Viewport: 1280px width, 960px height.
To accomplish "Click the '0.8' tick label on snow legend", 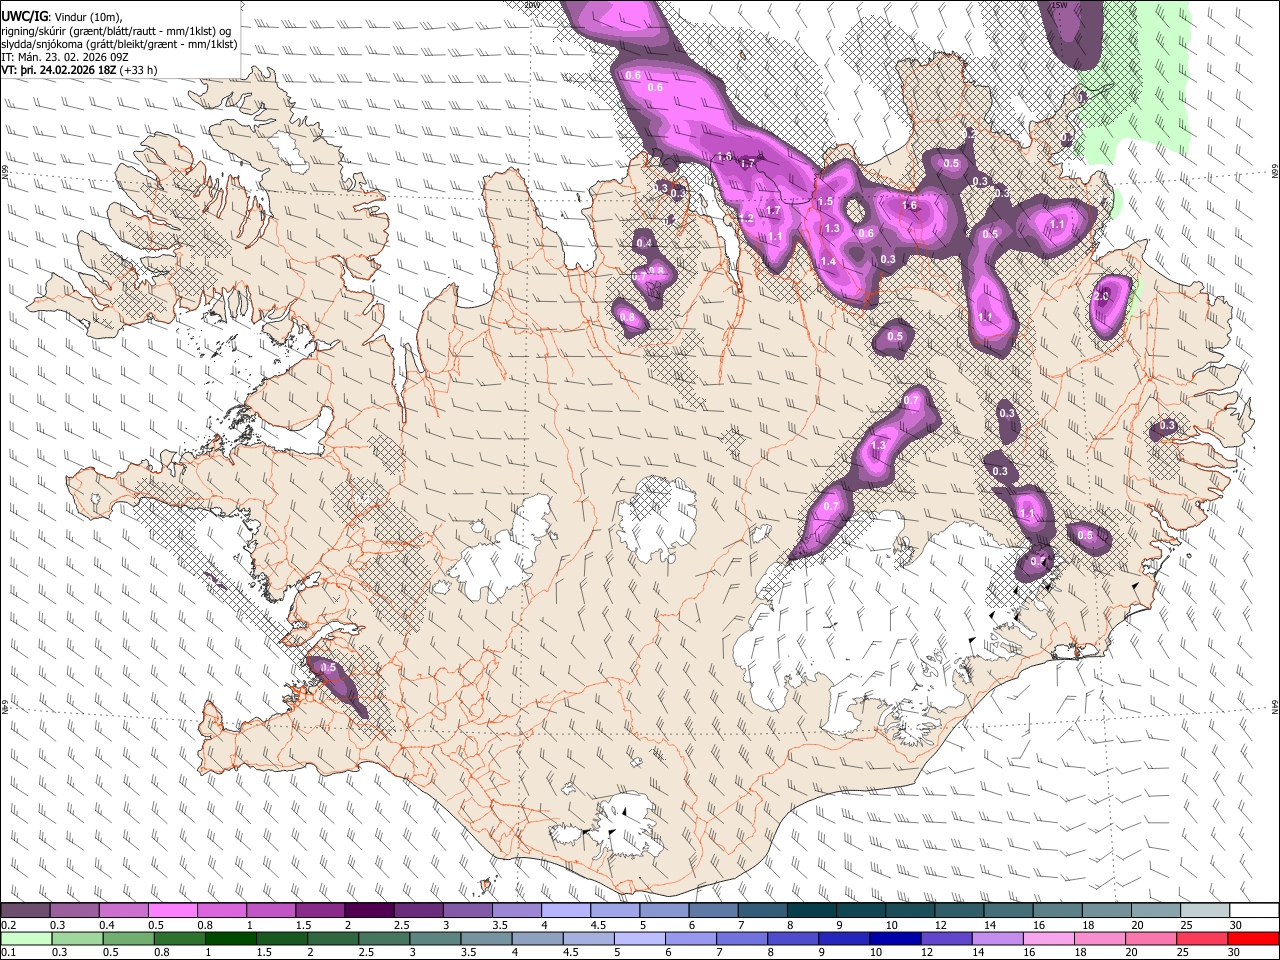I will pyautogui.click(x=204, y=925).
